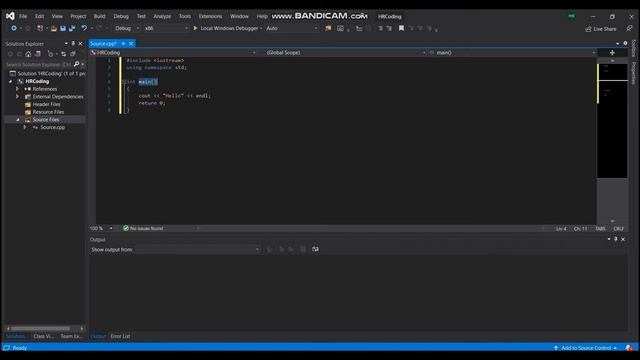Click the Ln 4 line indicator
640x360 pixels.
[561, 229]
